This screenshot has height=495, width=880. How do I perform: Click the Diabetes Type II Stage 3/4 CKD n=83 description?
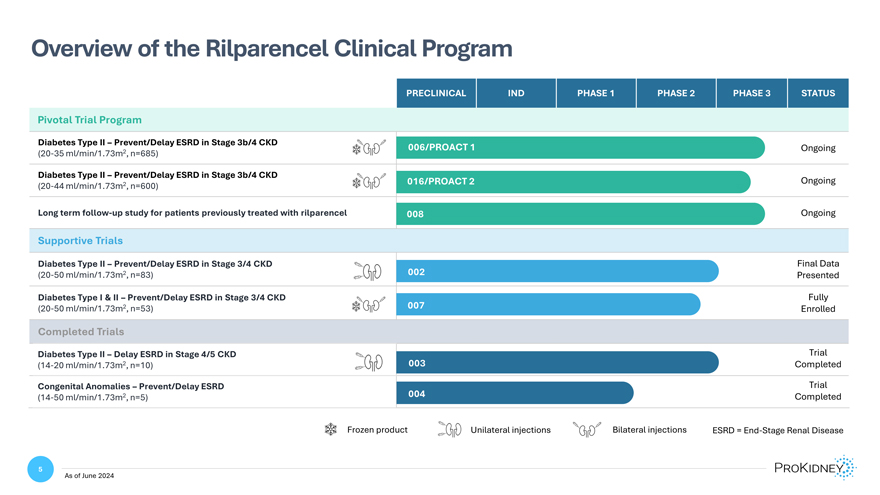[x=155, y=269]
